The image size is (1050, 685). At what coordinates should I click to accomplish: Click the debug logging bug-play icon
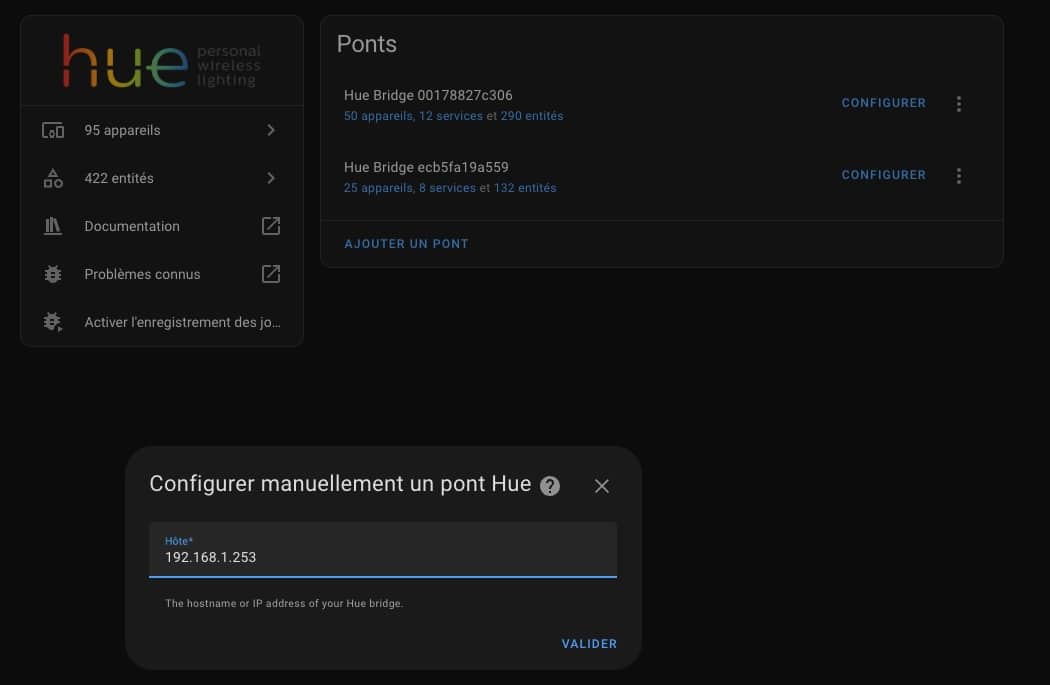(53, 322)
